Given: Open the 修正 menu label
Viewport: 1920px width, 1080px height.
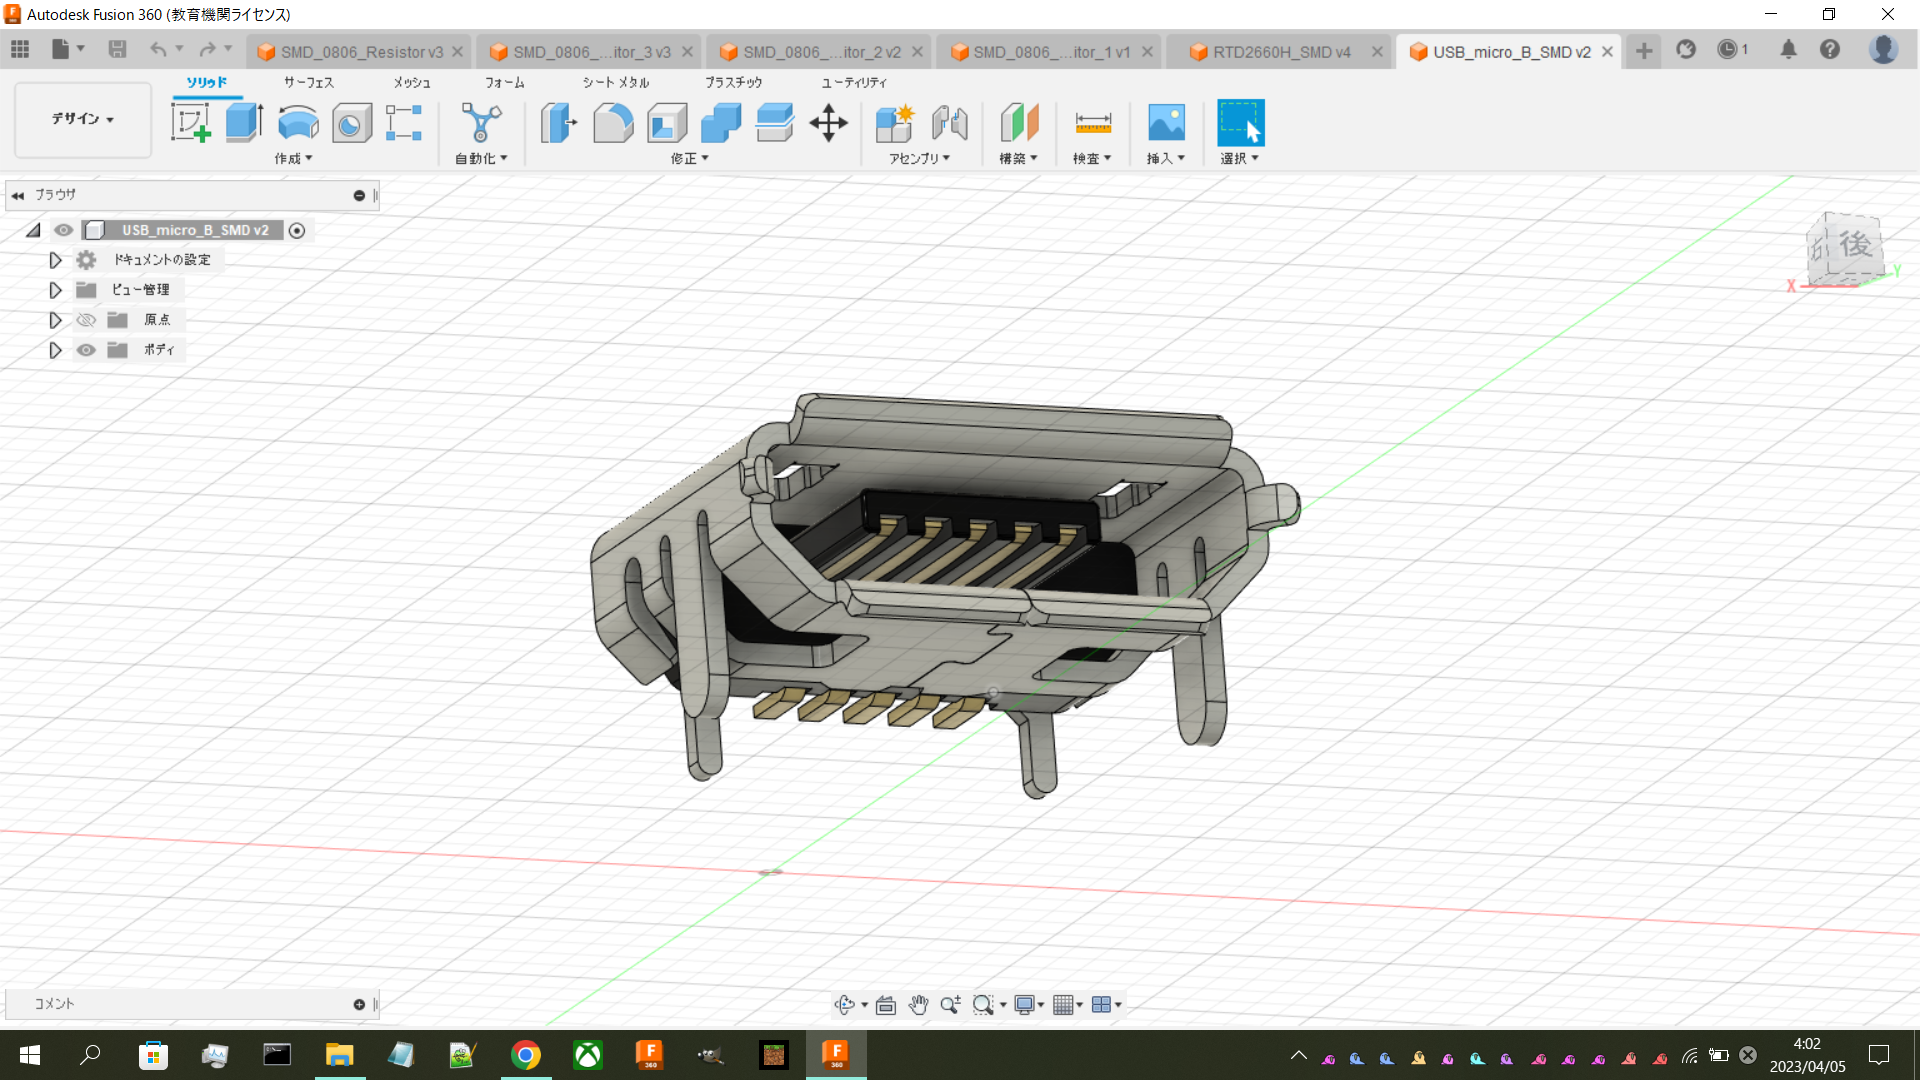Looking at the screenshot, I should pyautogui.click(x=689, y=159).
